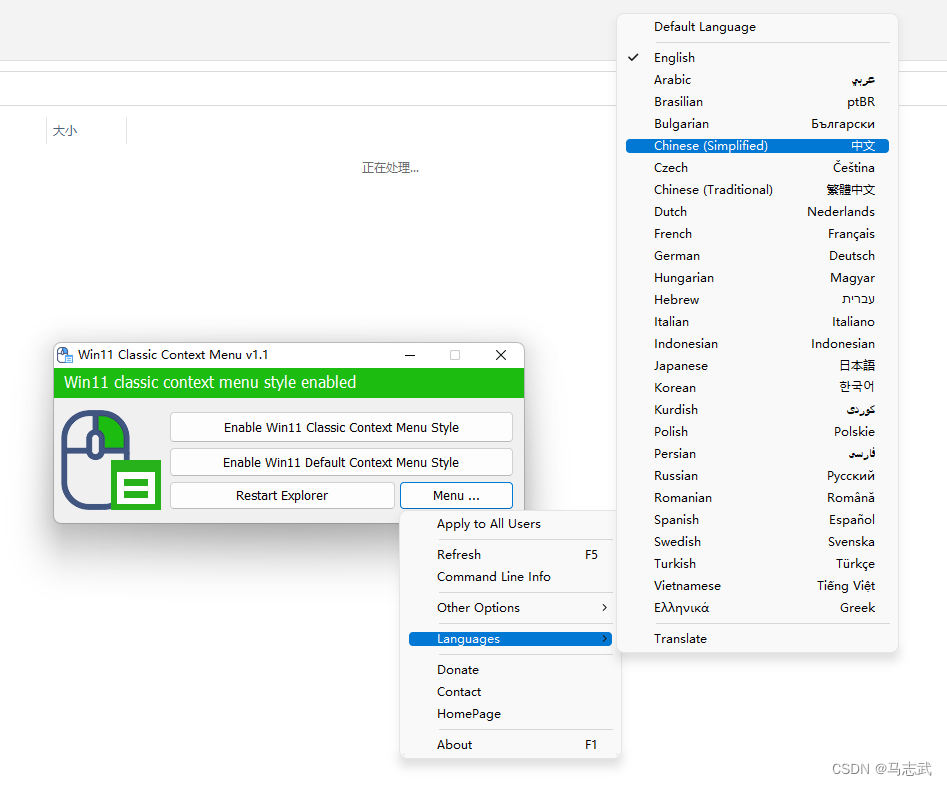
Task: Open the HomePage link
Action: (468, 713)
